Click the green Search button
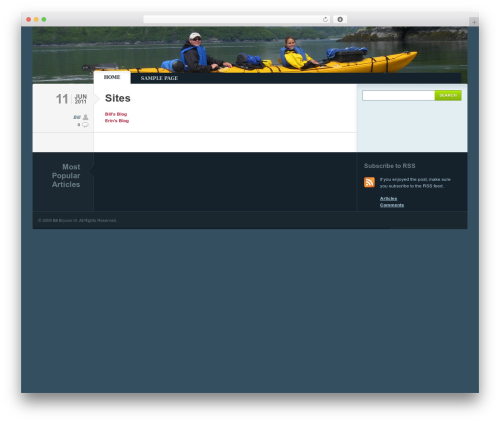The image size is (500, 423). tap(448, 95)
